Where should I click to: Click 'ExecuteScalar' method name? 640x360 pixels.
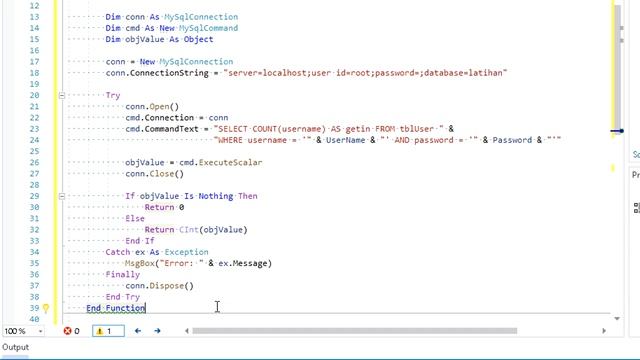[230, 162]
